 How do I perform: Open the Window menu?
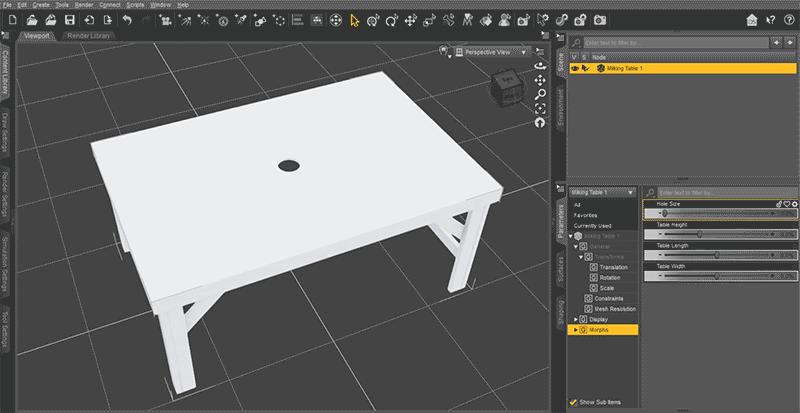(161, 5)
